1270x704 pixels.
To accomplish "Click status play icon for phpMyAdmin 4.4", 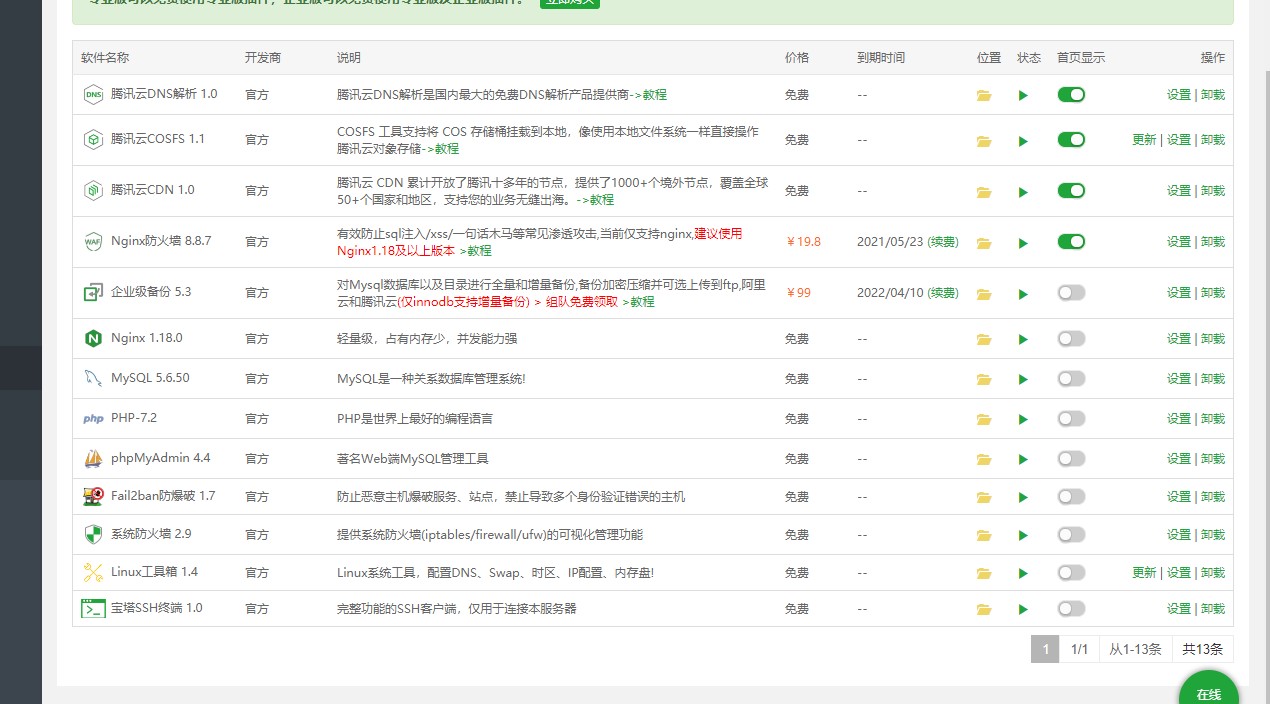I will [x=1023, y=459].
